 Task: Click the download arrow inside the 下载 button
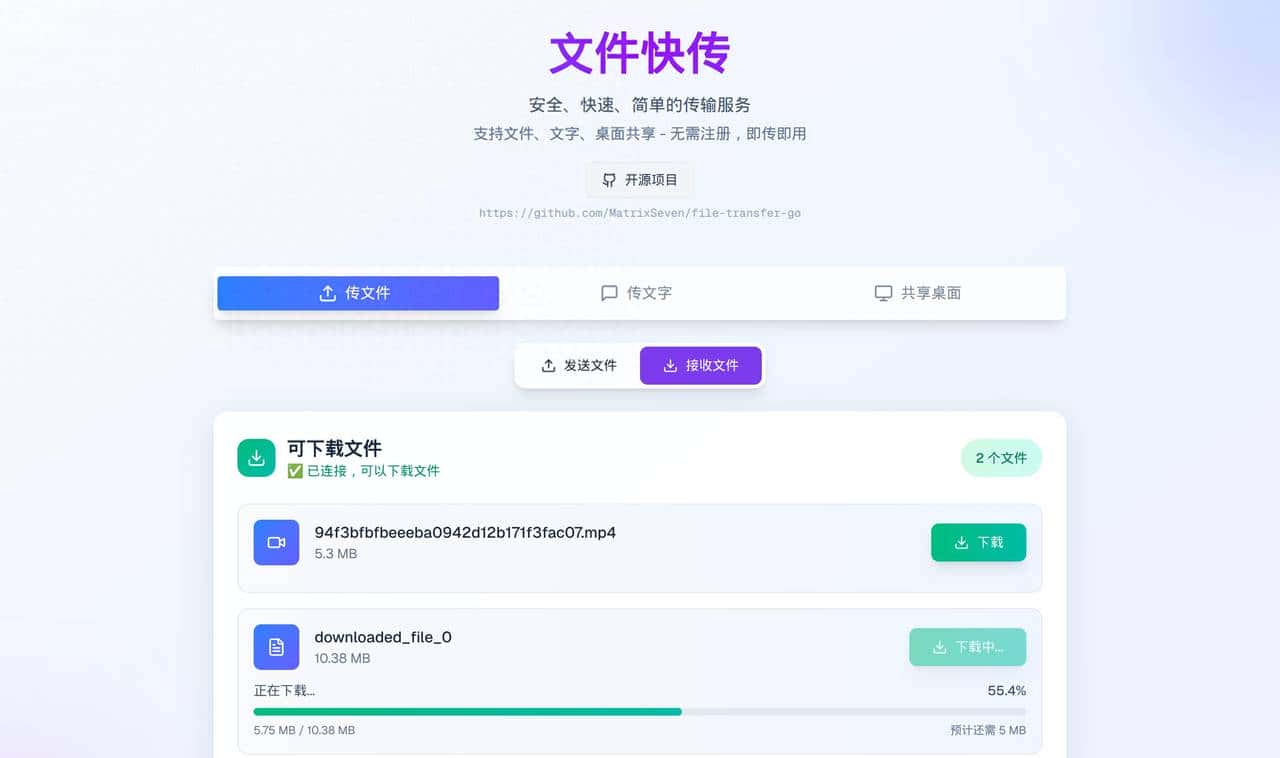(x=961, y=542)
